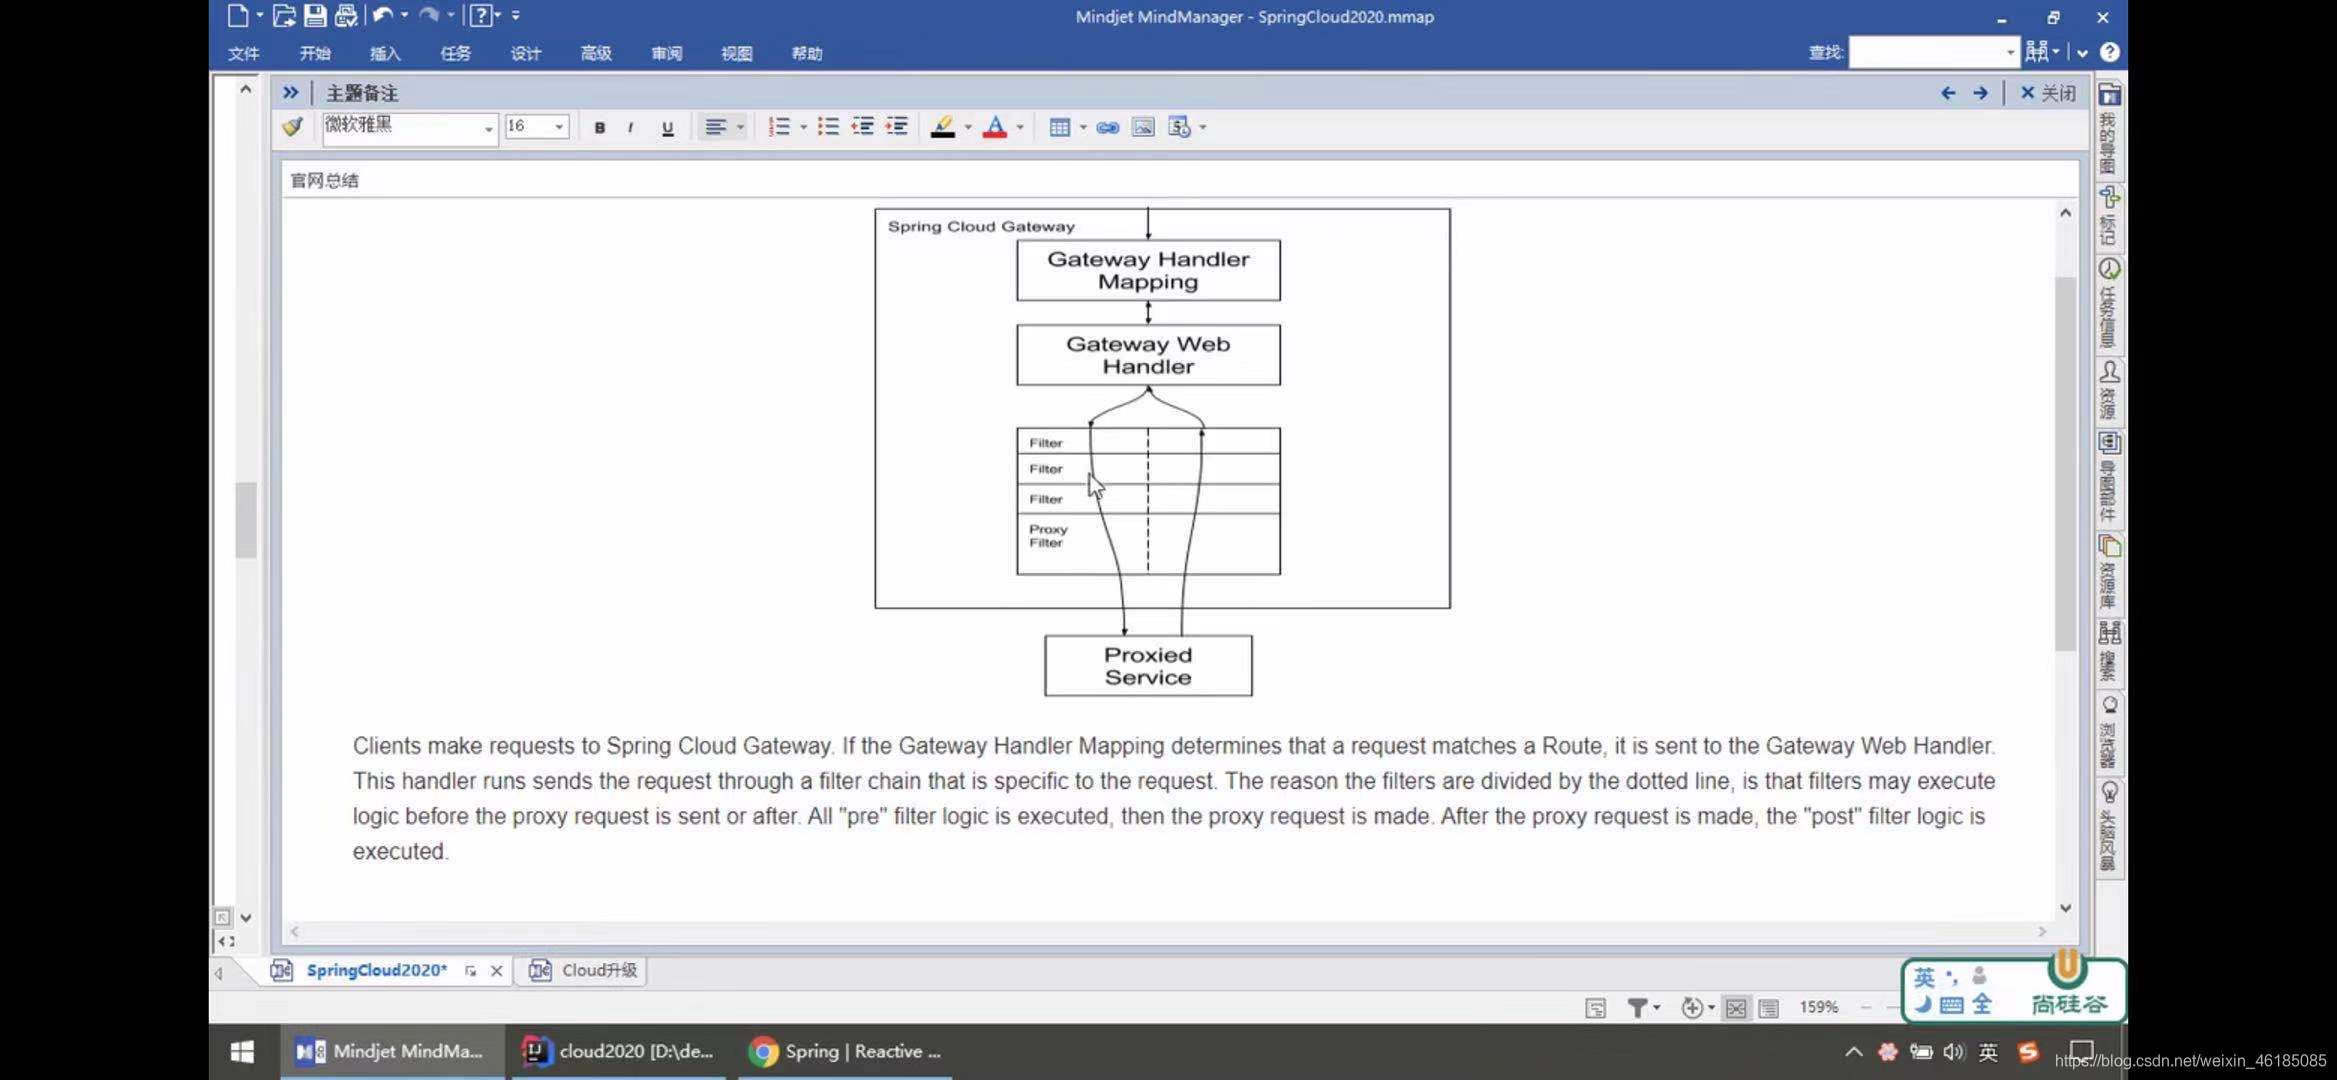Click the notes vertical scrollbar thumb
The width and height of the screenshot is (2337, 1080).
(x=2065, y=462)
